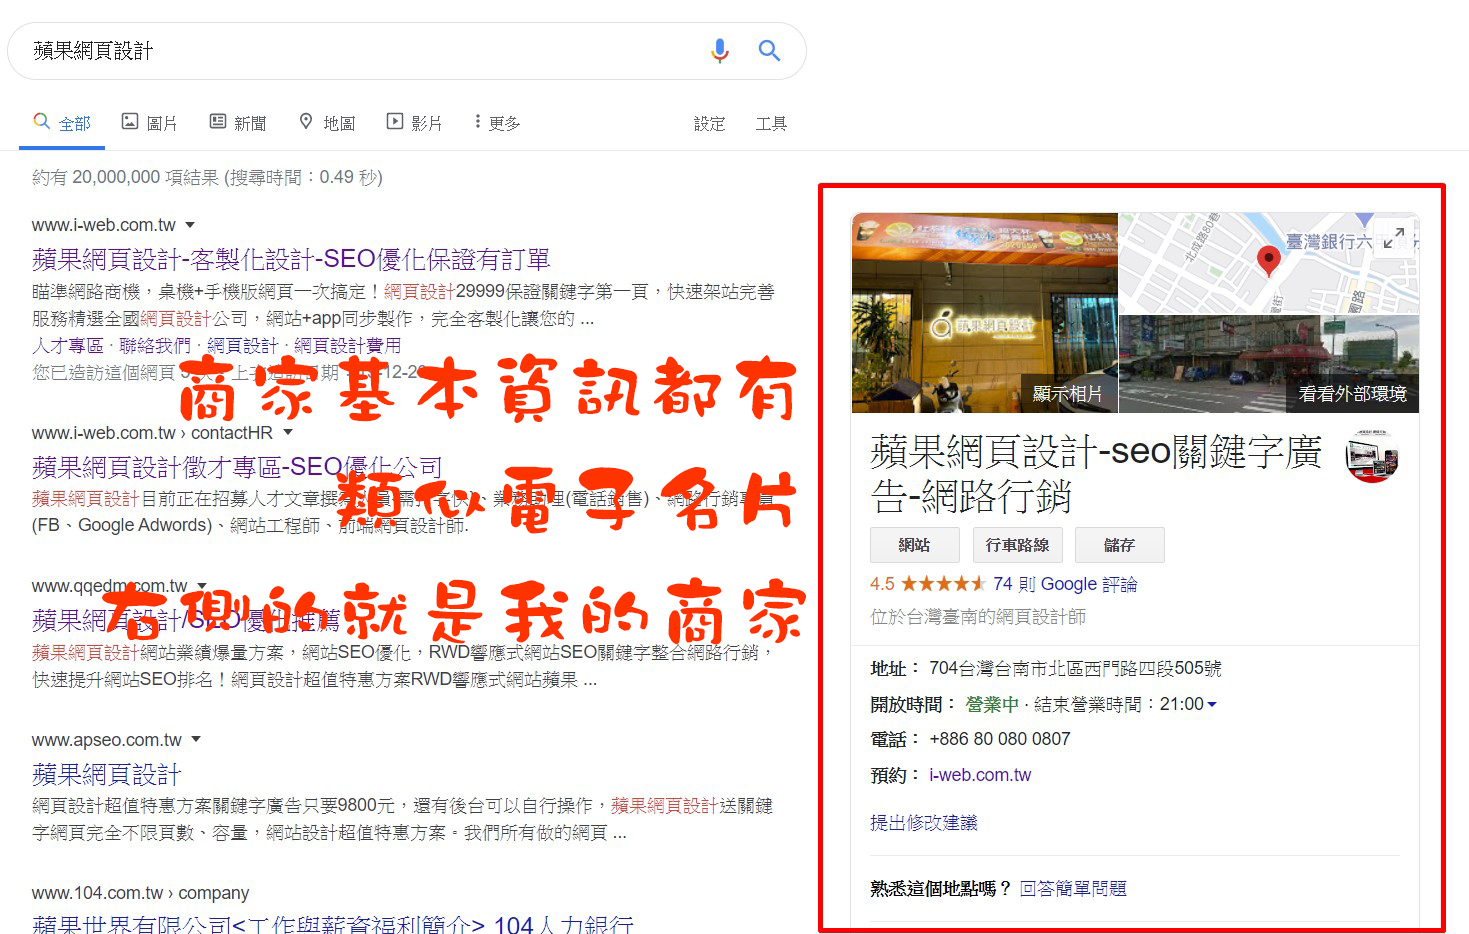Open the 圖片 images tab
The width and height of the screenshot is (1469, 934).
click(149, 123)
